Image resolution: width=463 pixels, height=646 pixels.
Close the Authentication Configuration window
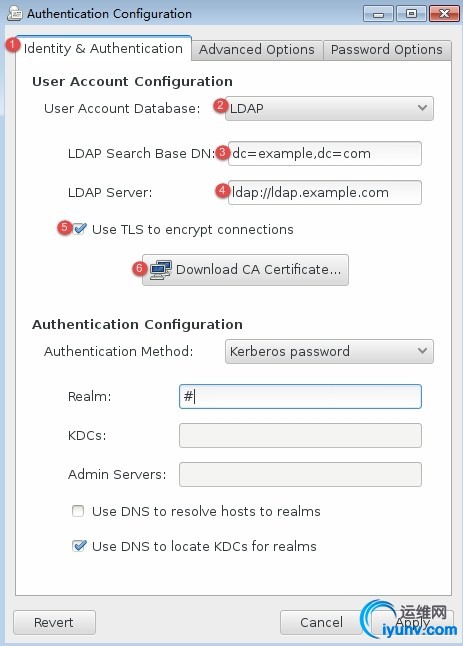pos(444,14)
